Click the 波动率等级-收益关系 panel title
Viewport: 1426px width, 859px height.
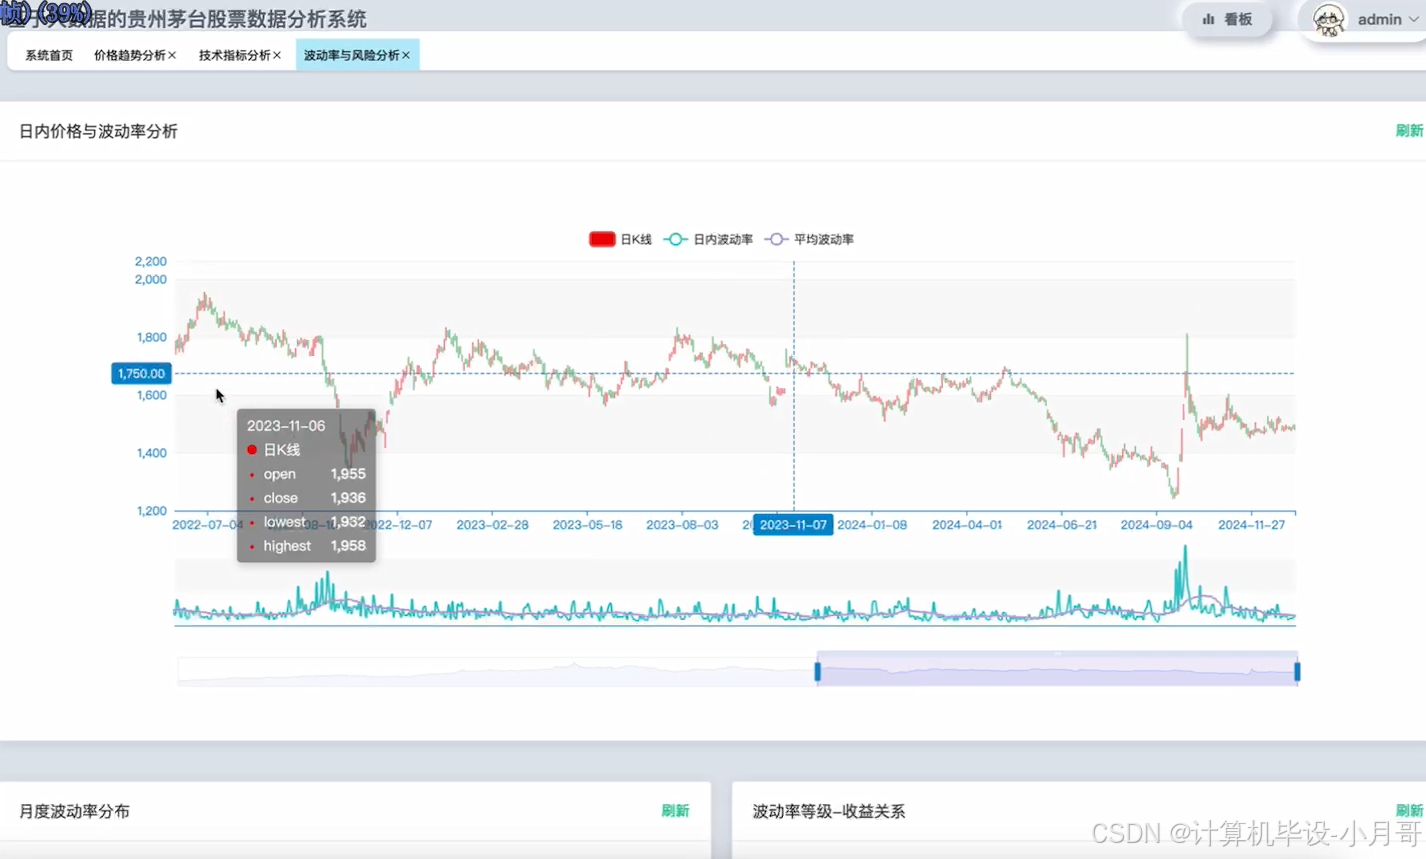pyautogui.click(x=828, y=811)
